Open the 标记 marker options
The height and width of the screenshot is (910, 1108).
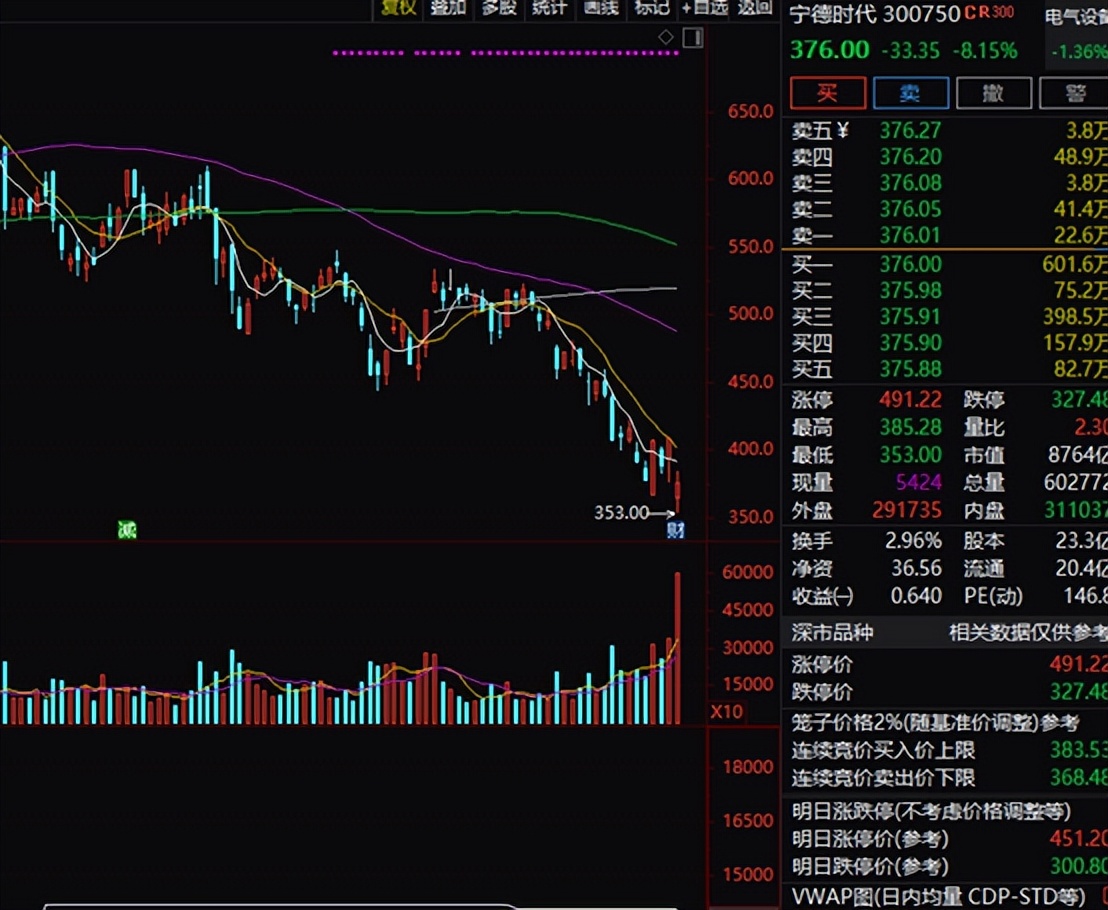pyautogui.click(x=652, y=8)
